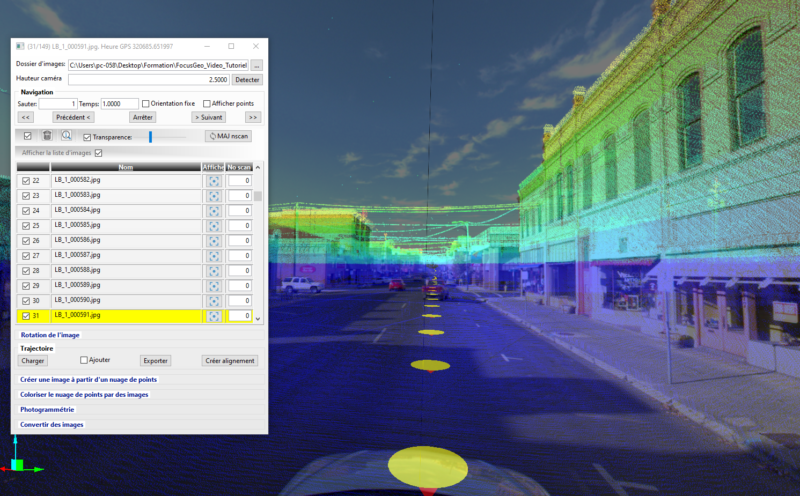Screen dimensions: 800x496
Task: Adjust the Transparence slider handle
Action: (150, 136)
